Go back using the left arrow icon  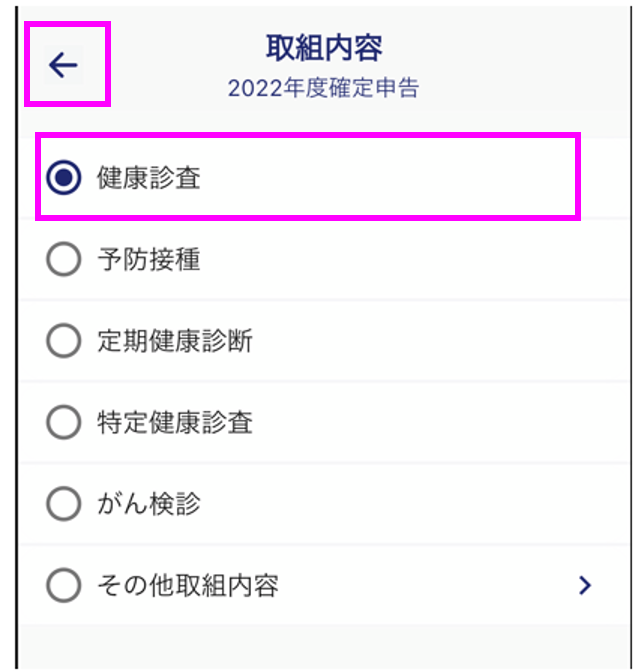click(x=63, y=65)
